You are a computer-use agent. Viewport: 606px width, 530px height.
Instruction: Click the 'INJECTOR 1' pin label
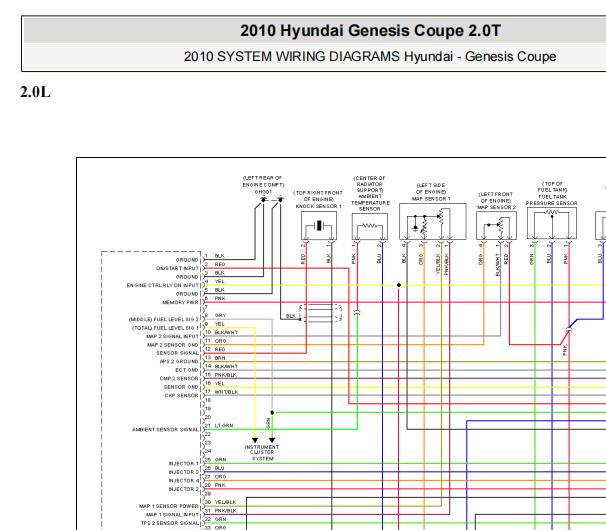pos(184,464)
